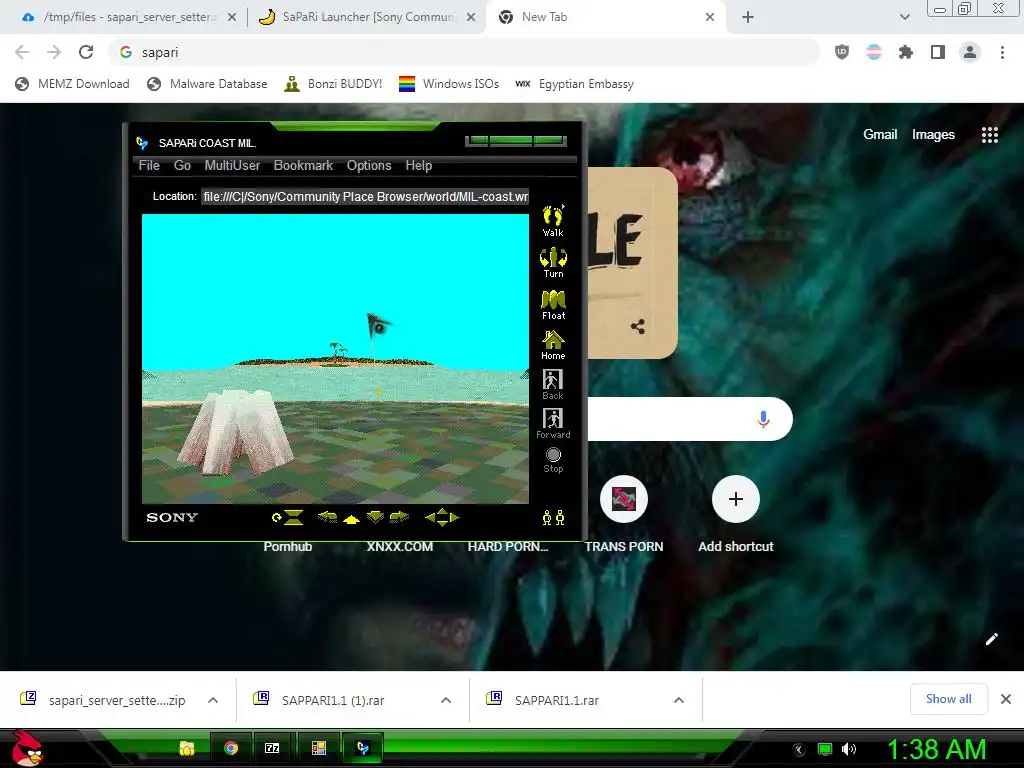
Task: Click Show all downloads button
Action: pos(948,699)
